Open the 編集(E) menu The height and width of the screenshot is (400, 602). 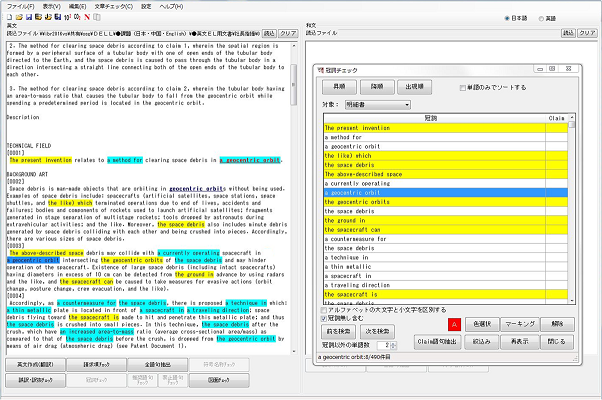pyautogui.click(x=77, y=7)
